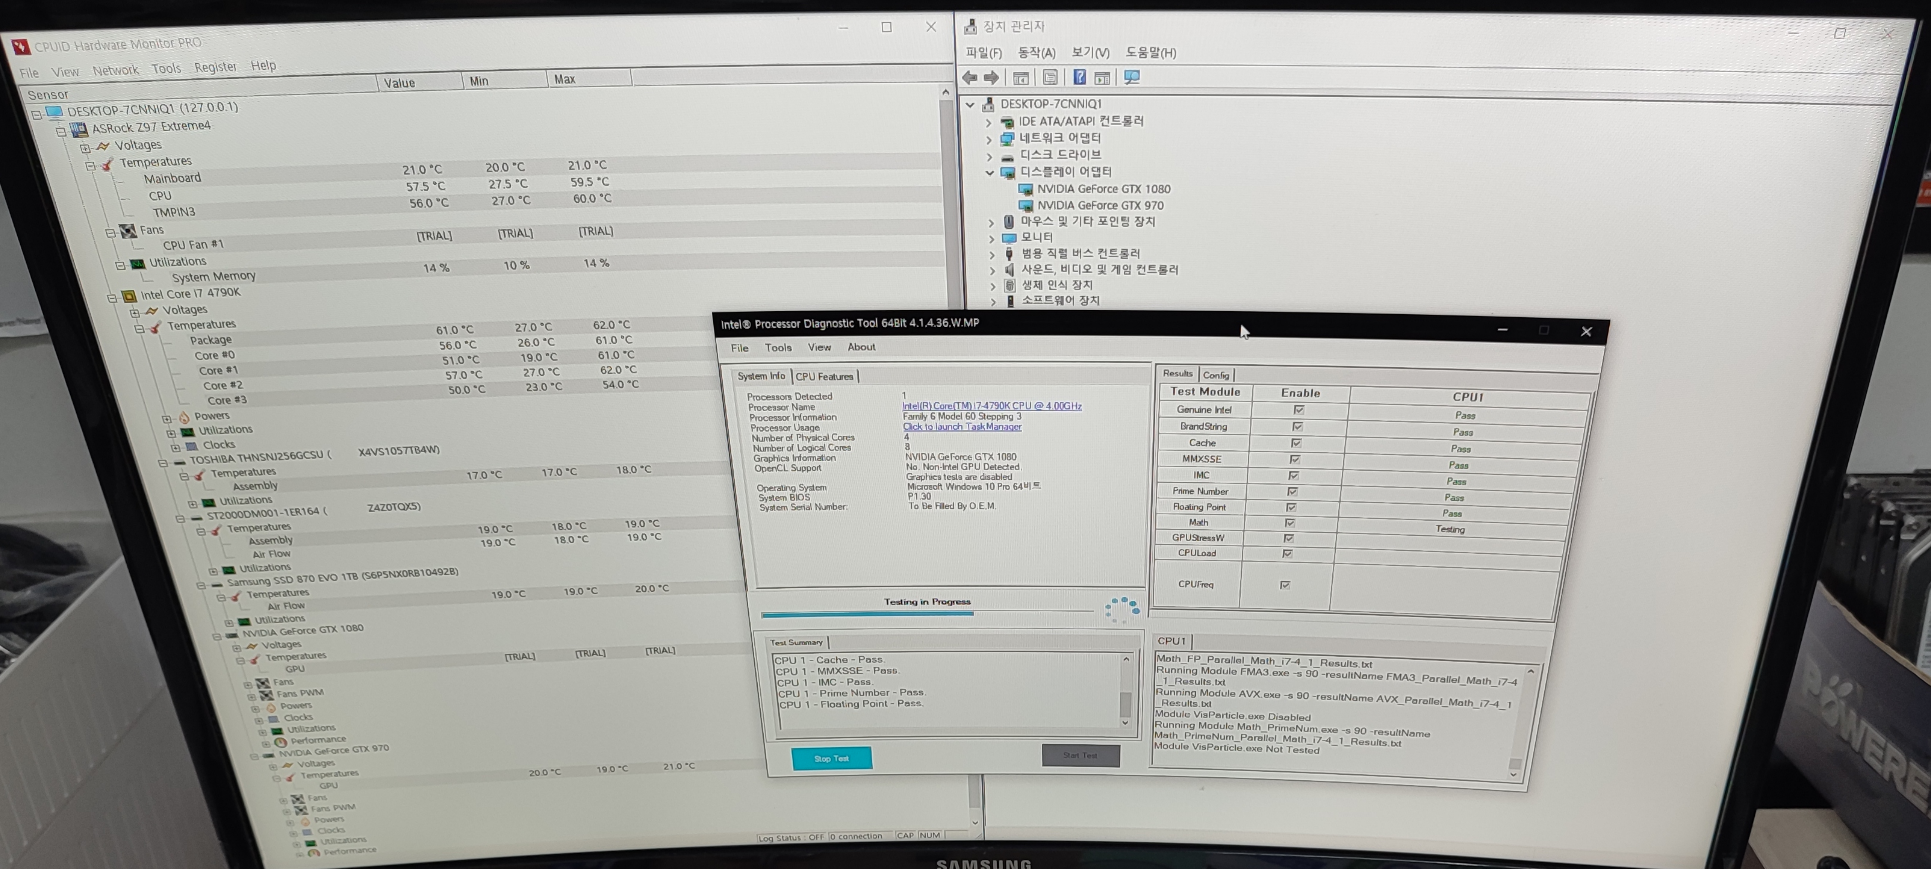Toggle the Cache test checkbox

pyautogui.click(x=1296, y=443)
